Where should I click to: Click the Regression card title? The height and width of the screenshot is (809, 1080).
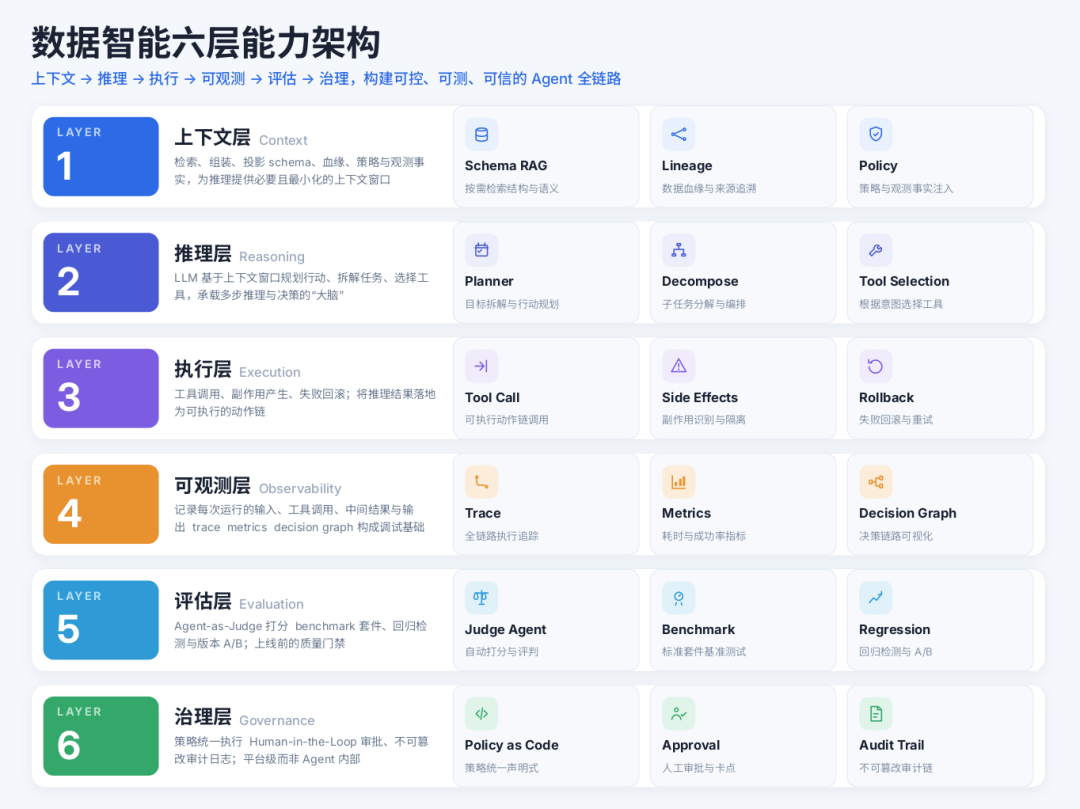[894, 629]
